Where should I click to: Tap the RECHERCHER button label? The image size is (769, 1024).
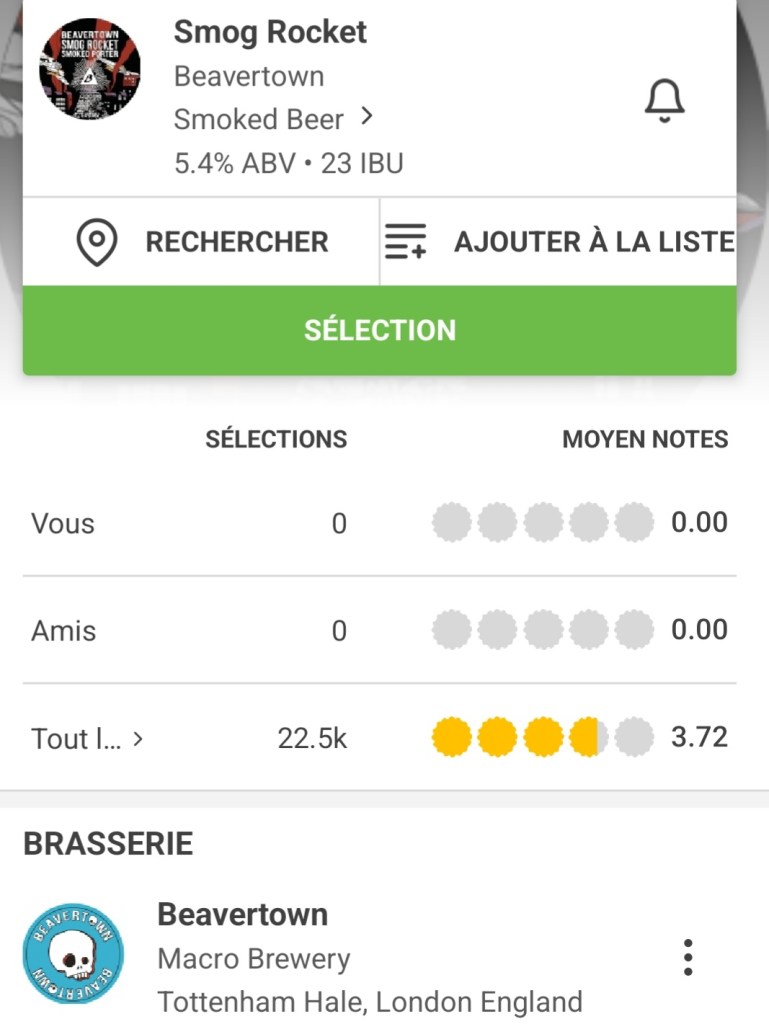[237, 242]
